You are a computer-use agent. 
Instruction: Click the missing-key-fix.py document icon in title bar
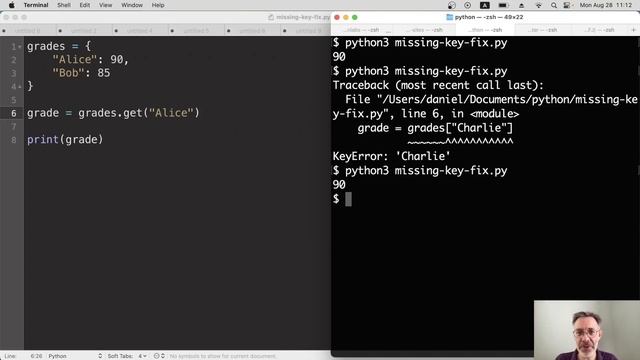(x=271, y=17)
